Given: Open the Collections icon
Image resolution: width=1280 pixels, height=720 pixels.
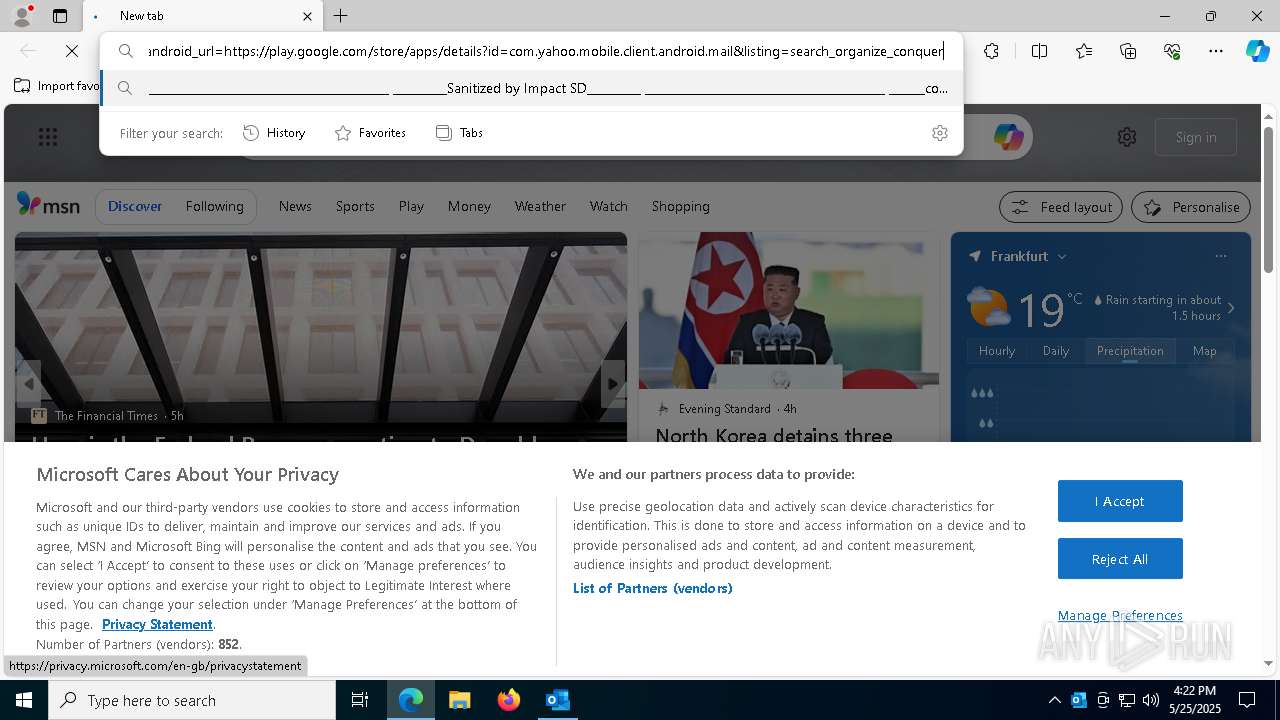Looking at the screenshot, I should (x=1128, y=51).
